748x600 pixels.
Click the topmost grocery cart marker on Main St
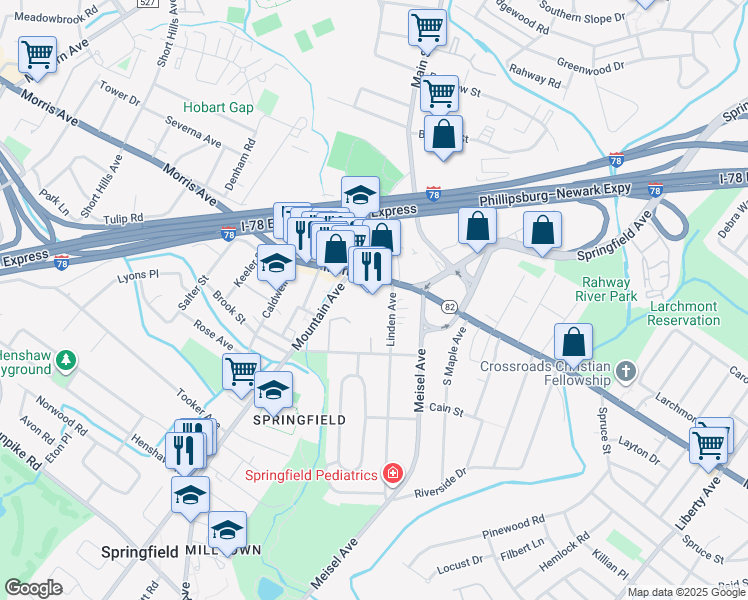428,29
